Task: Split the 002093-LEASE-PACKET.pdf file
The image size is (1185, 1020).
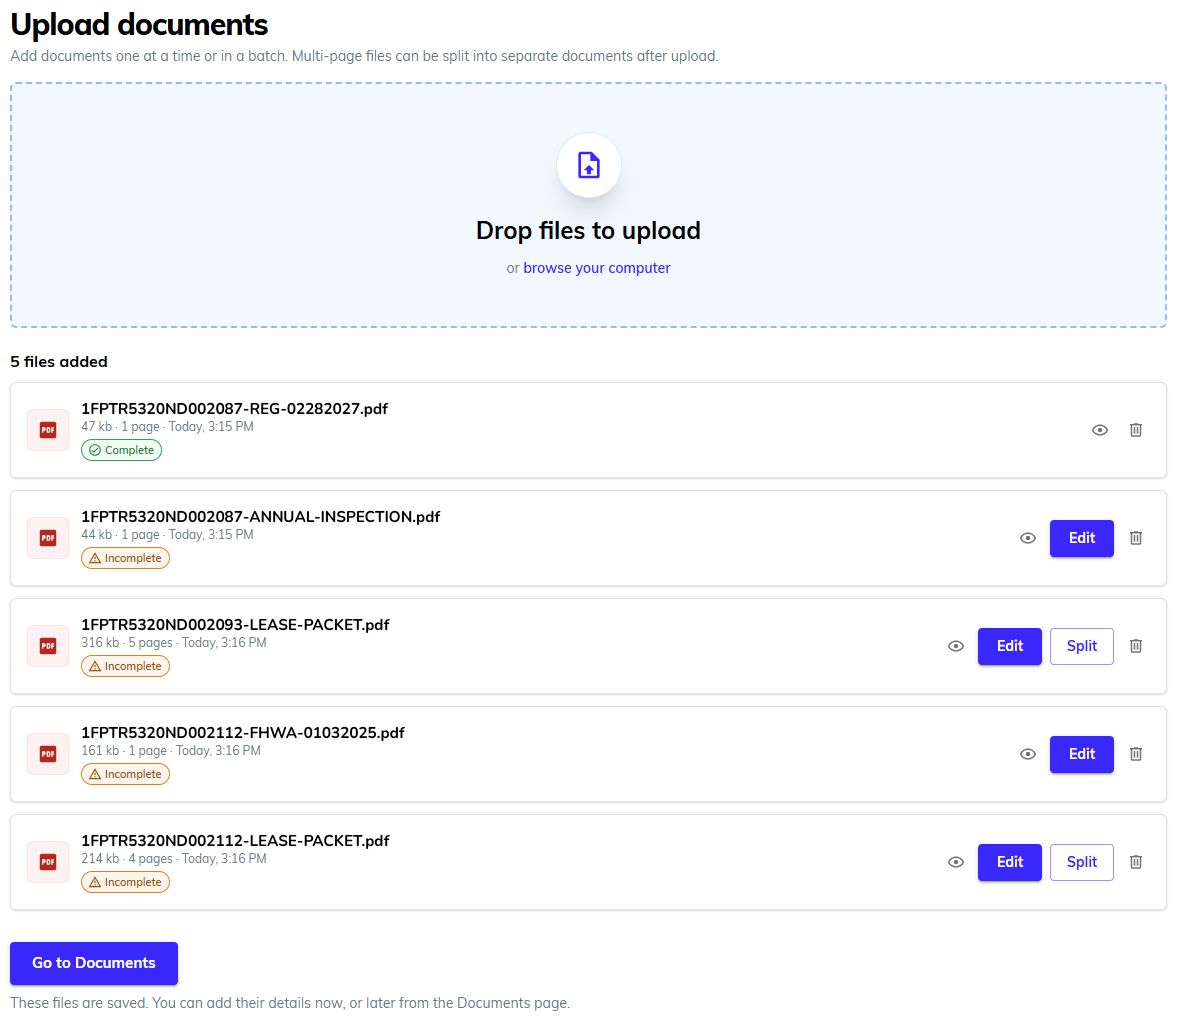Action: [x=1081, y=646]
